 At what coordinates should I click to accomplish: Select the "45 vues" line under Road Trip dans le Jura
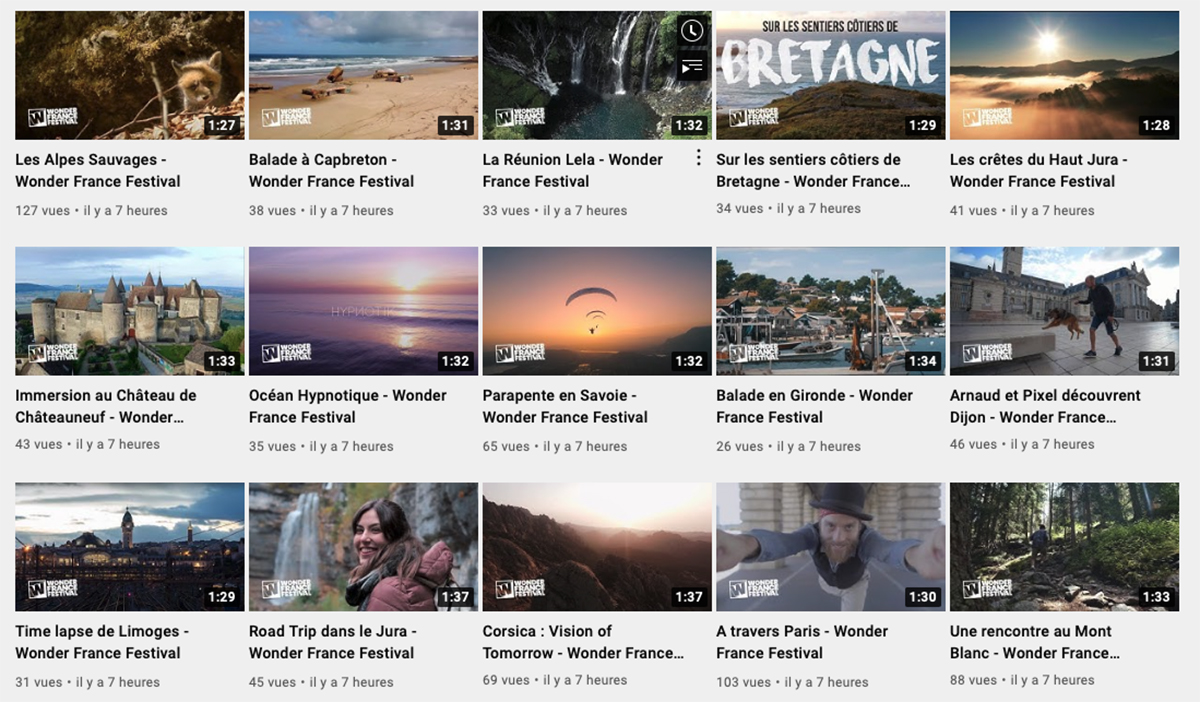click(x=321, y=682)
